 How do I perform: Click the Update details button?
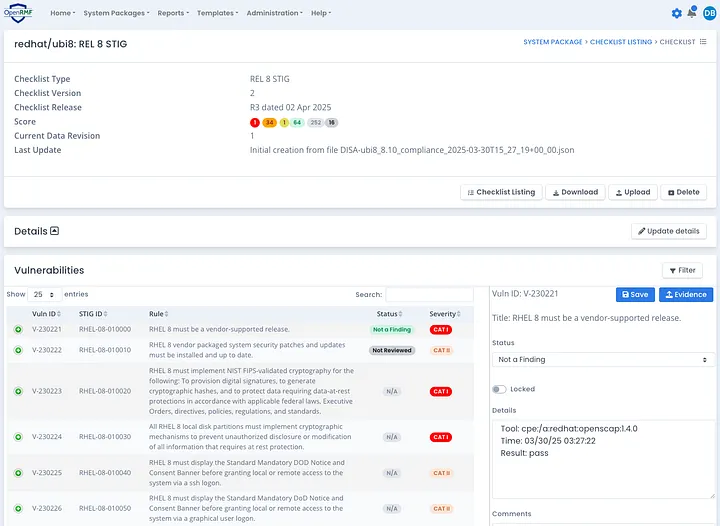point(669,231)
